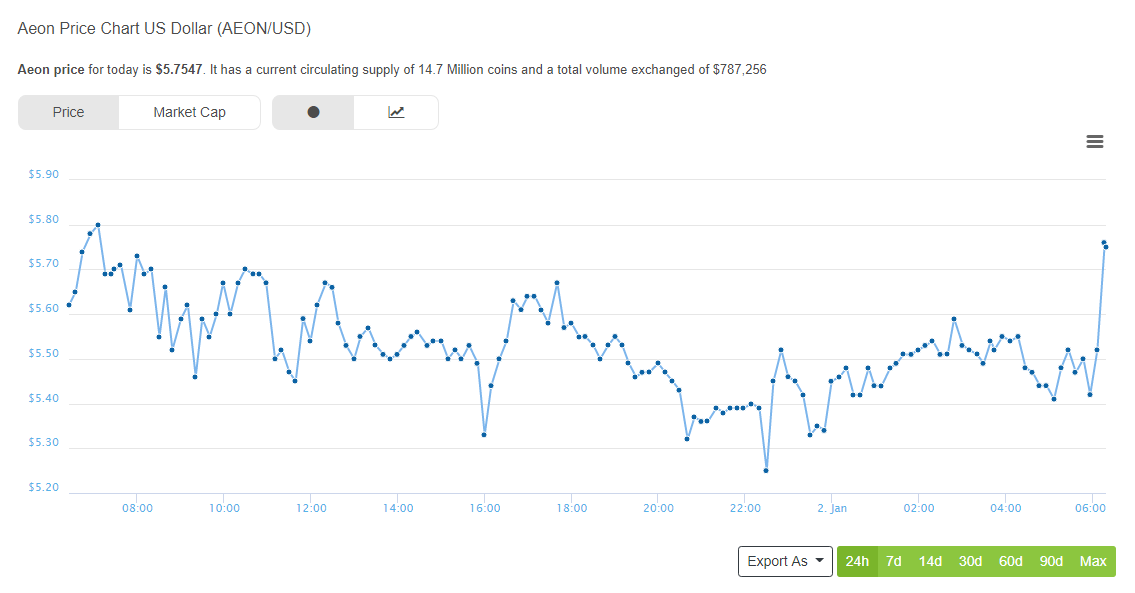Switch to the line chart display mode

tap(396, 112)
